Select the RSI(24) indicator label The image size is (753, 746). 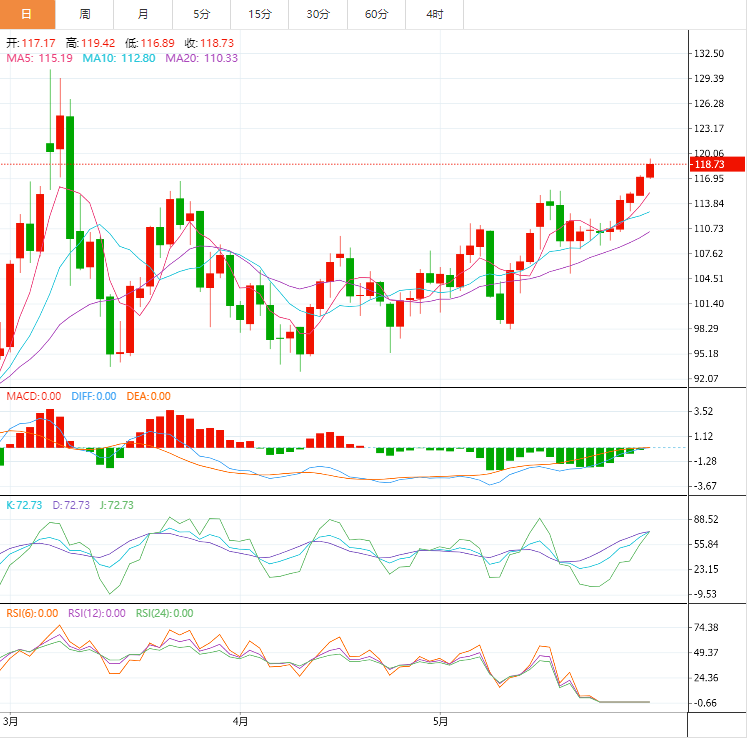[x=164, y=613]
